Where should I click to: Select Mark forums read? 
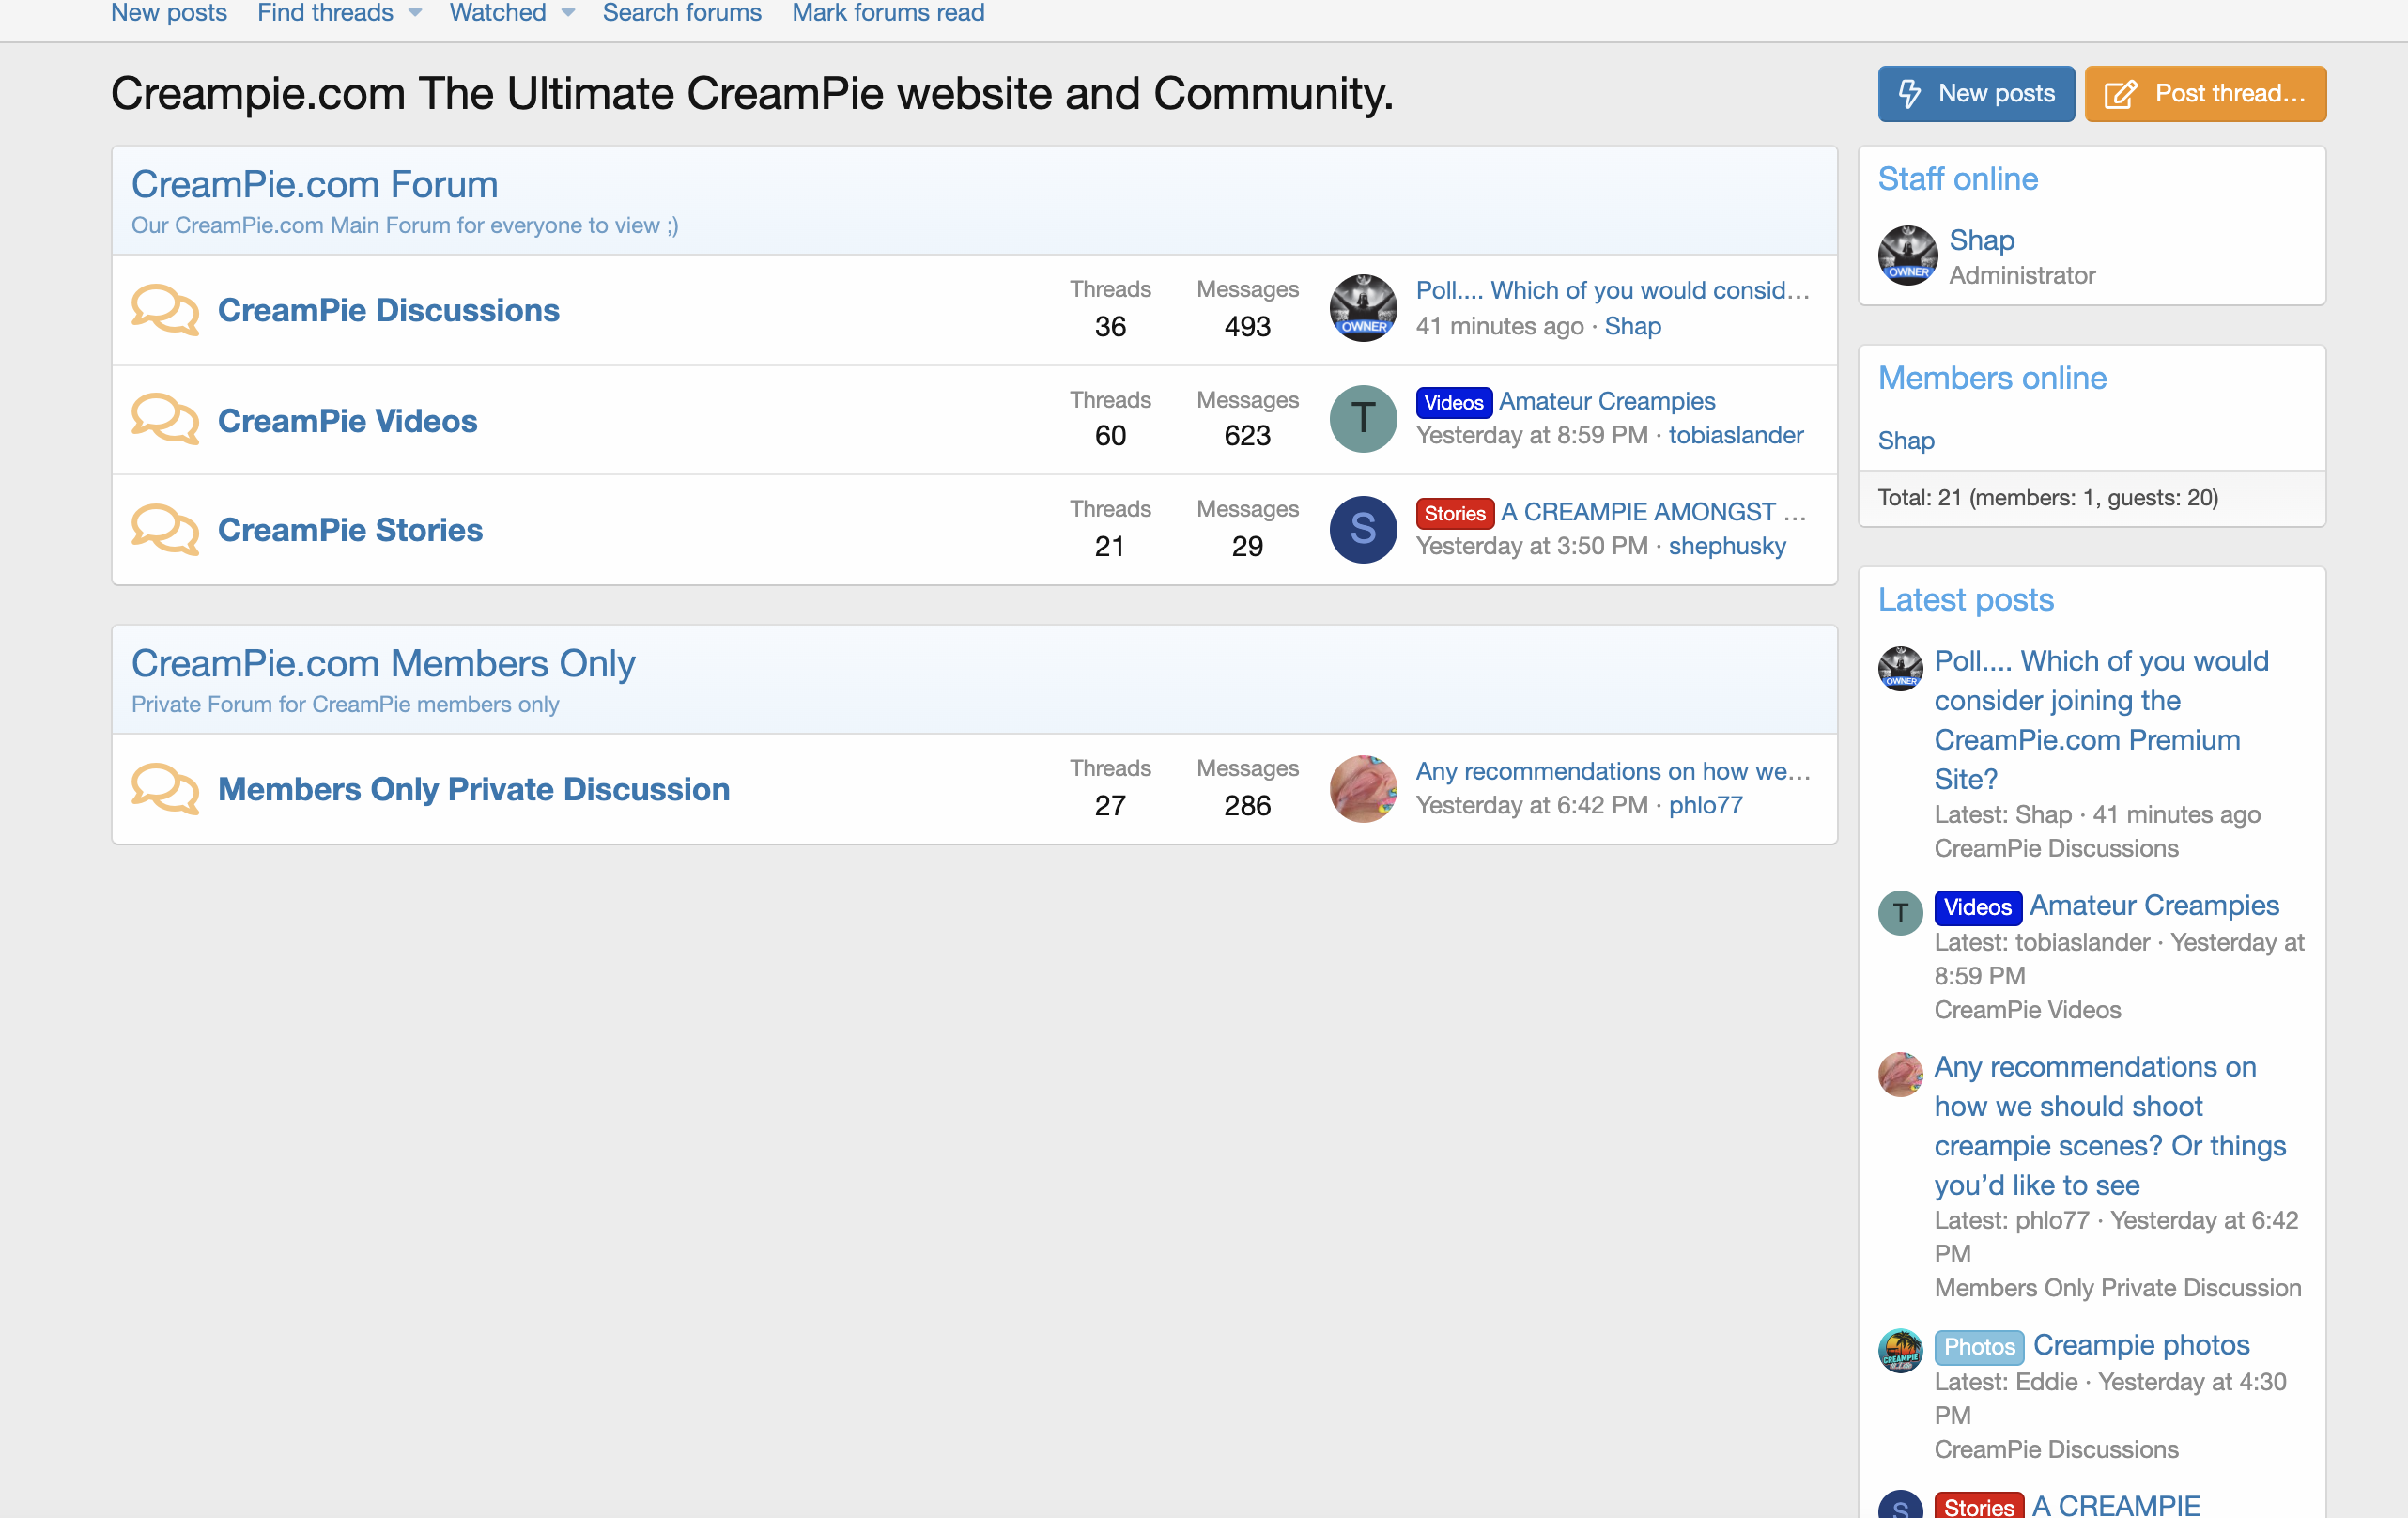tap(888, 13)
